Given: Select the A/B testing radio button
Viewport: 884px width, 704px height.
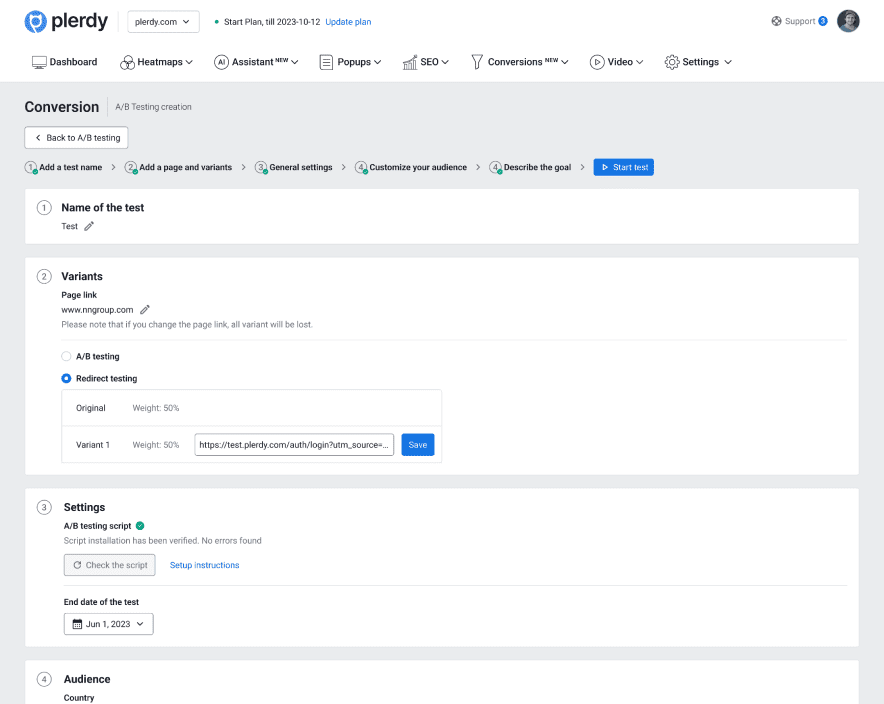Looking at the screenshot, I should (x=67, y=356).
